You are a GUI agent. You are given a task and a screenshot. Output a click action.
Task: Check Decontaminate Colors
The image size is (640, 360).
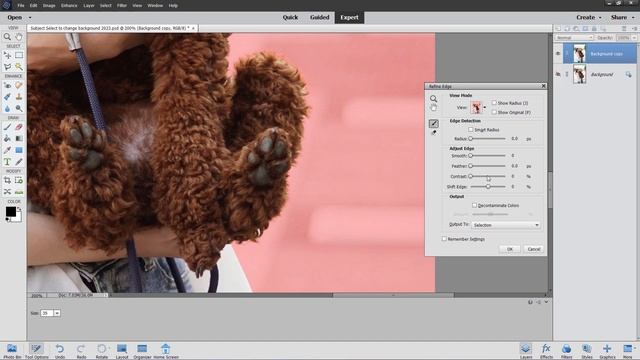[474, 205]
